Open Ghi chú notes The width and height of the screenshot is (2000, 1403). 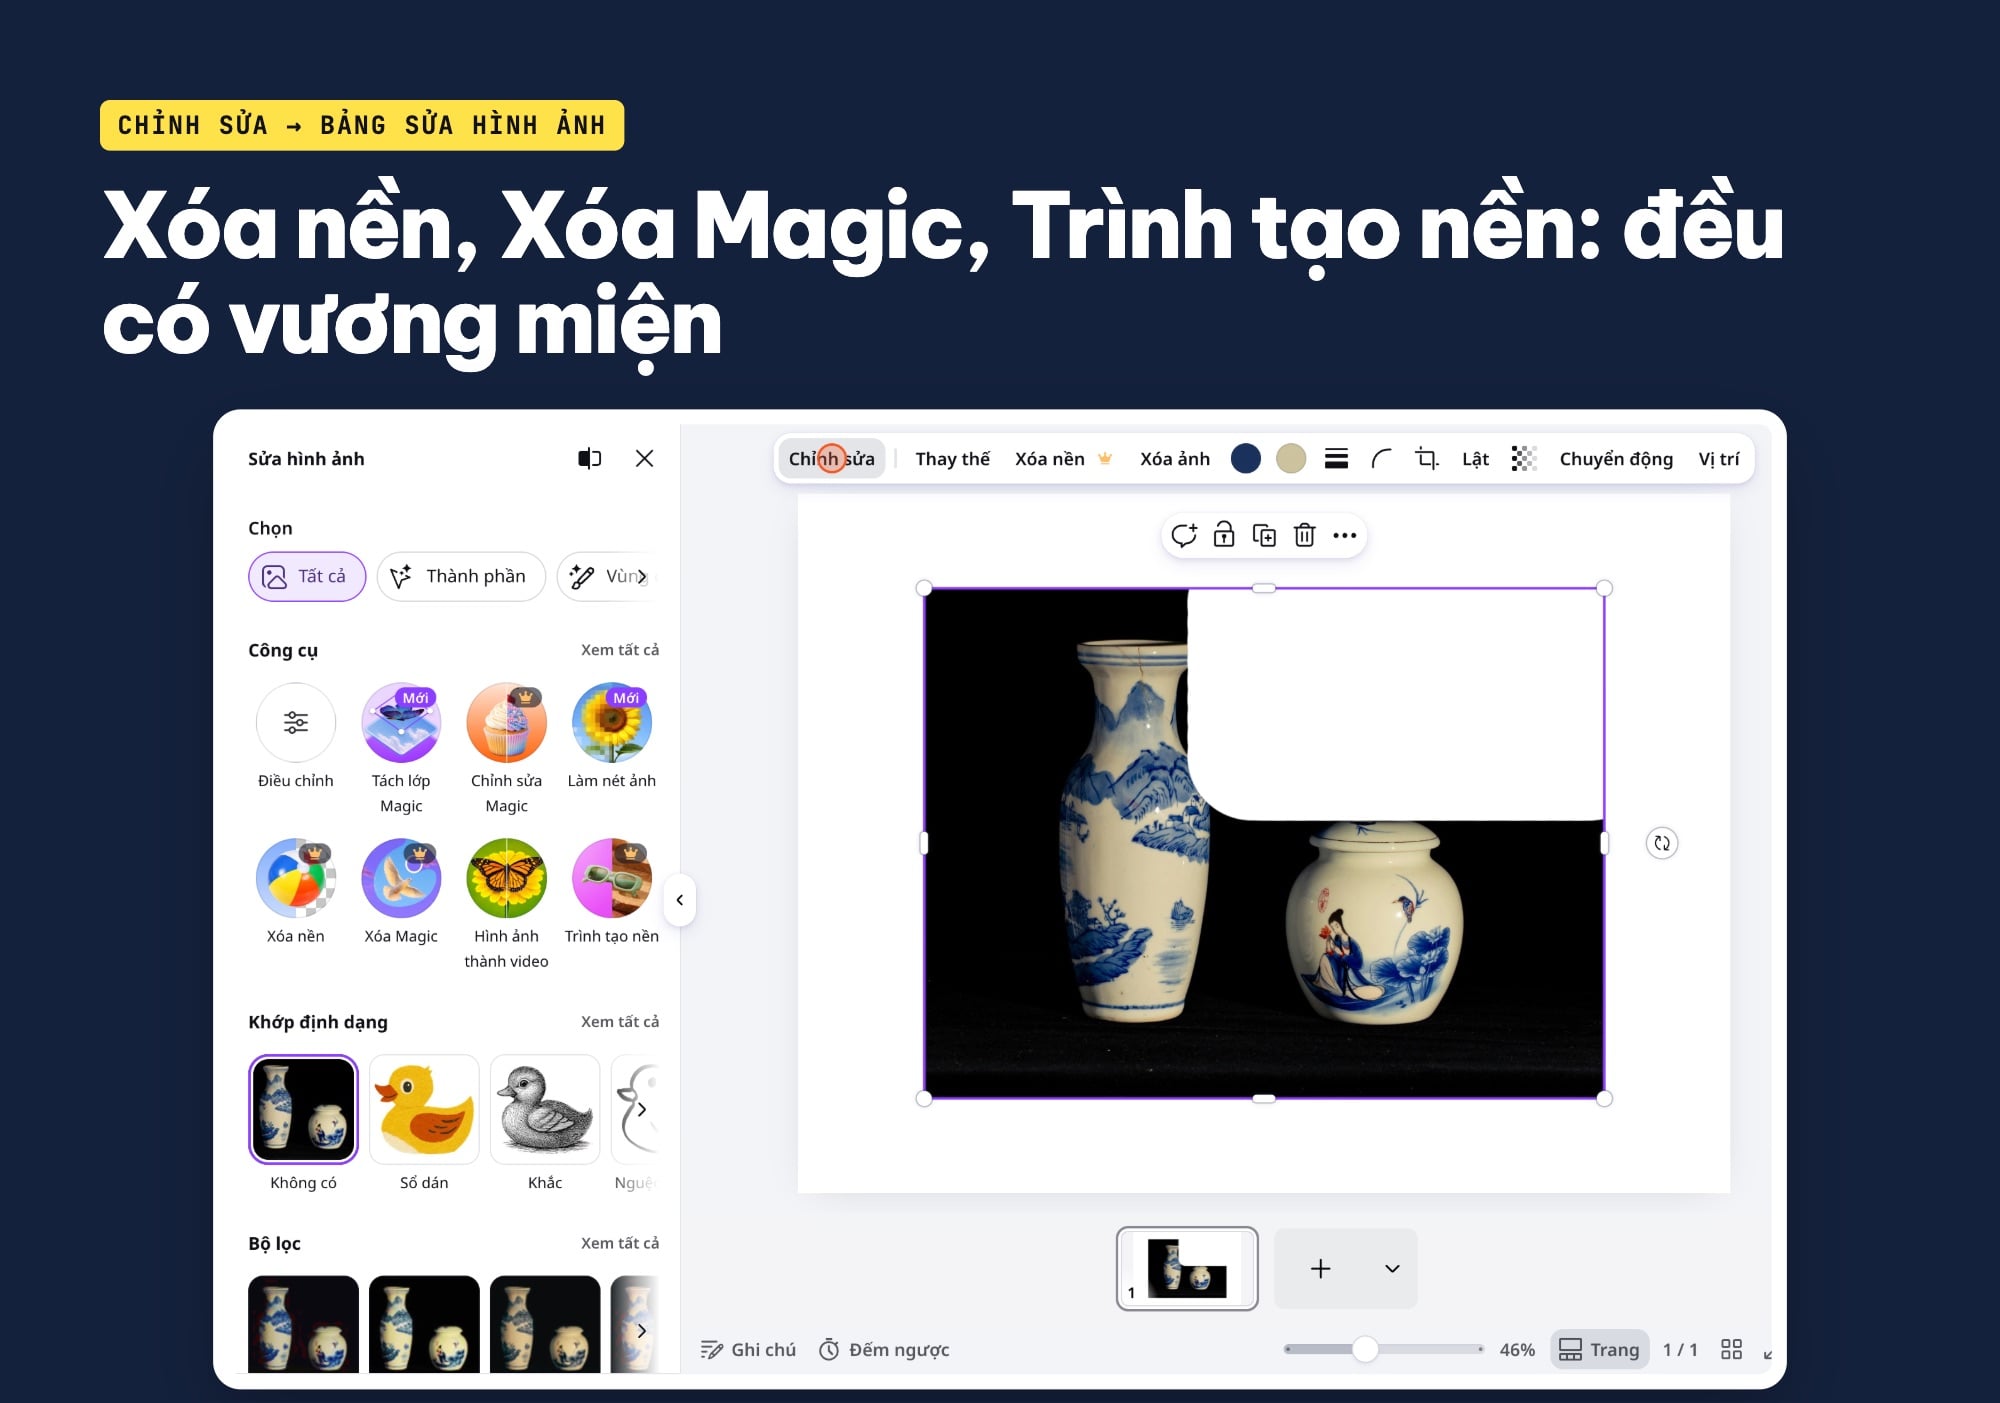tap(748, 1350)
